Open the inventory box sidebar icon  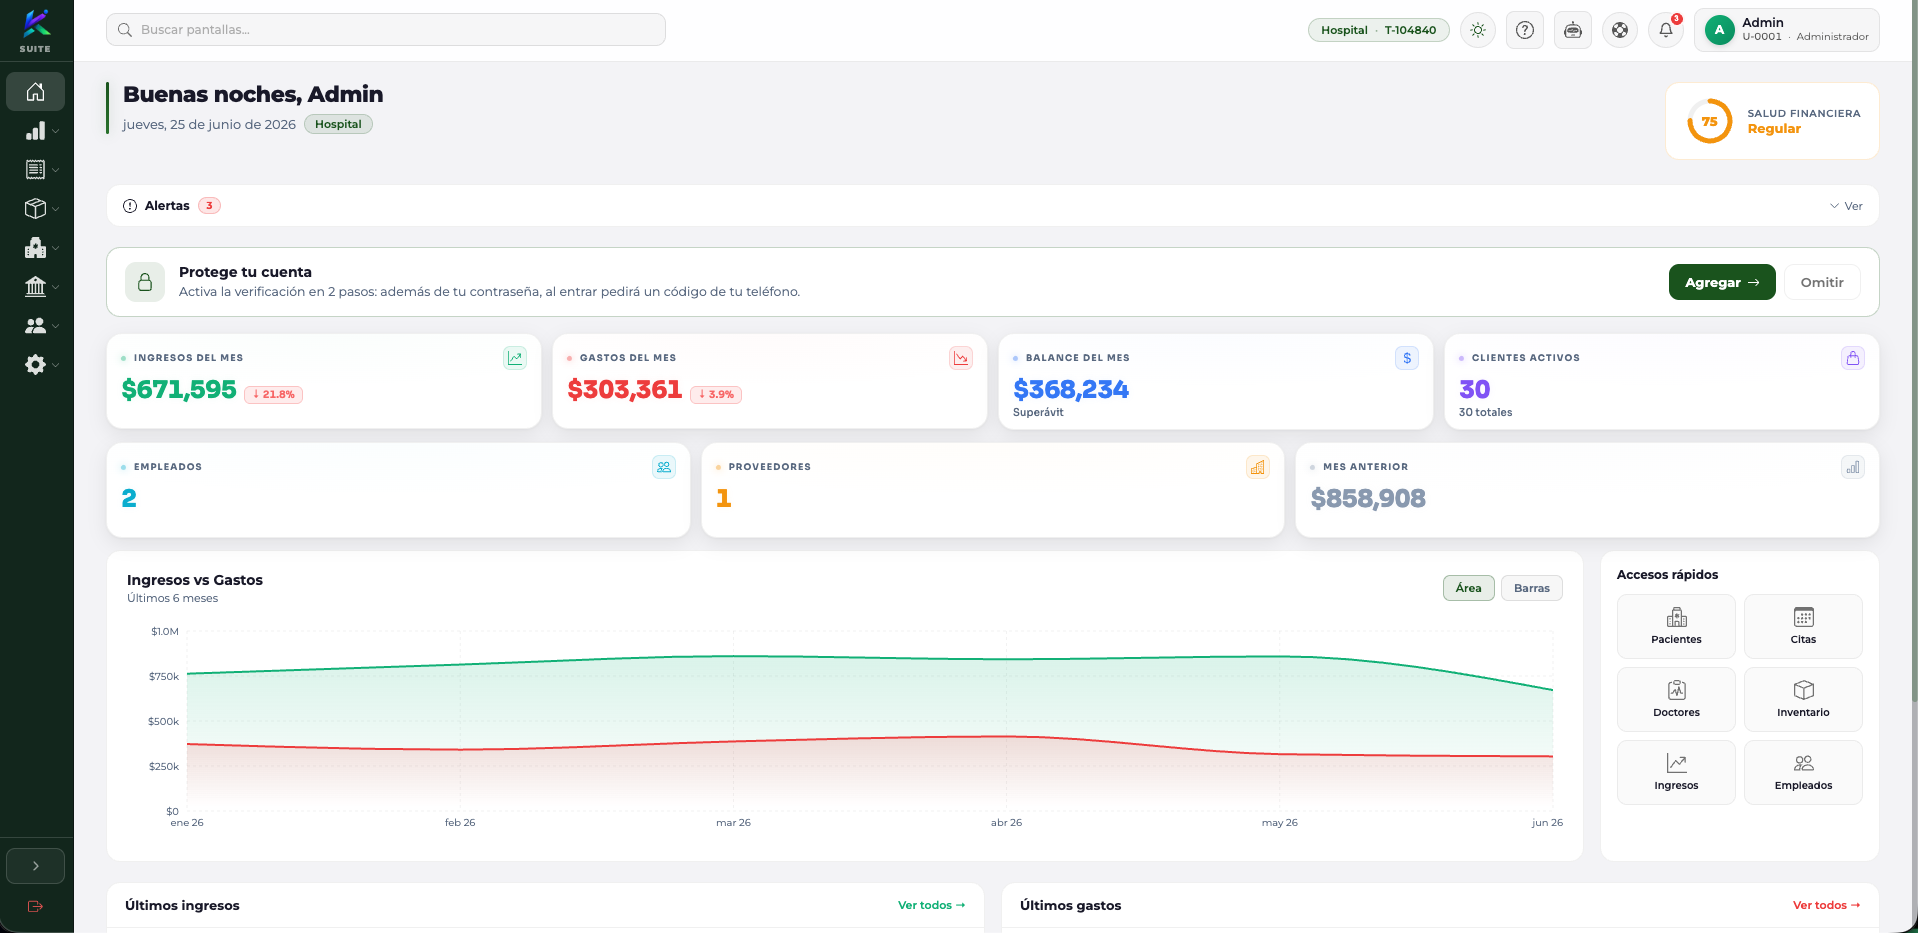[36, 208]
